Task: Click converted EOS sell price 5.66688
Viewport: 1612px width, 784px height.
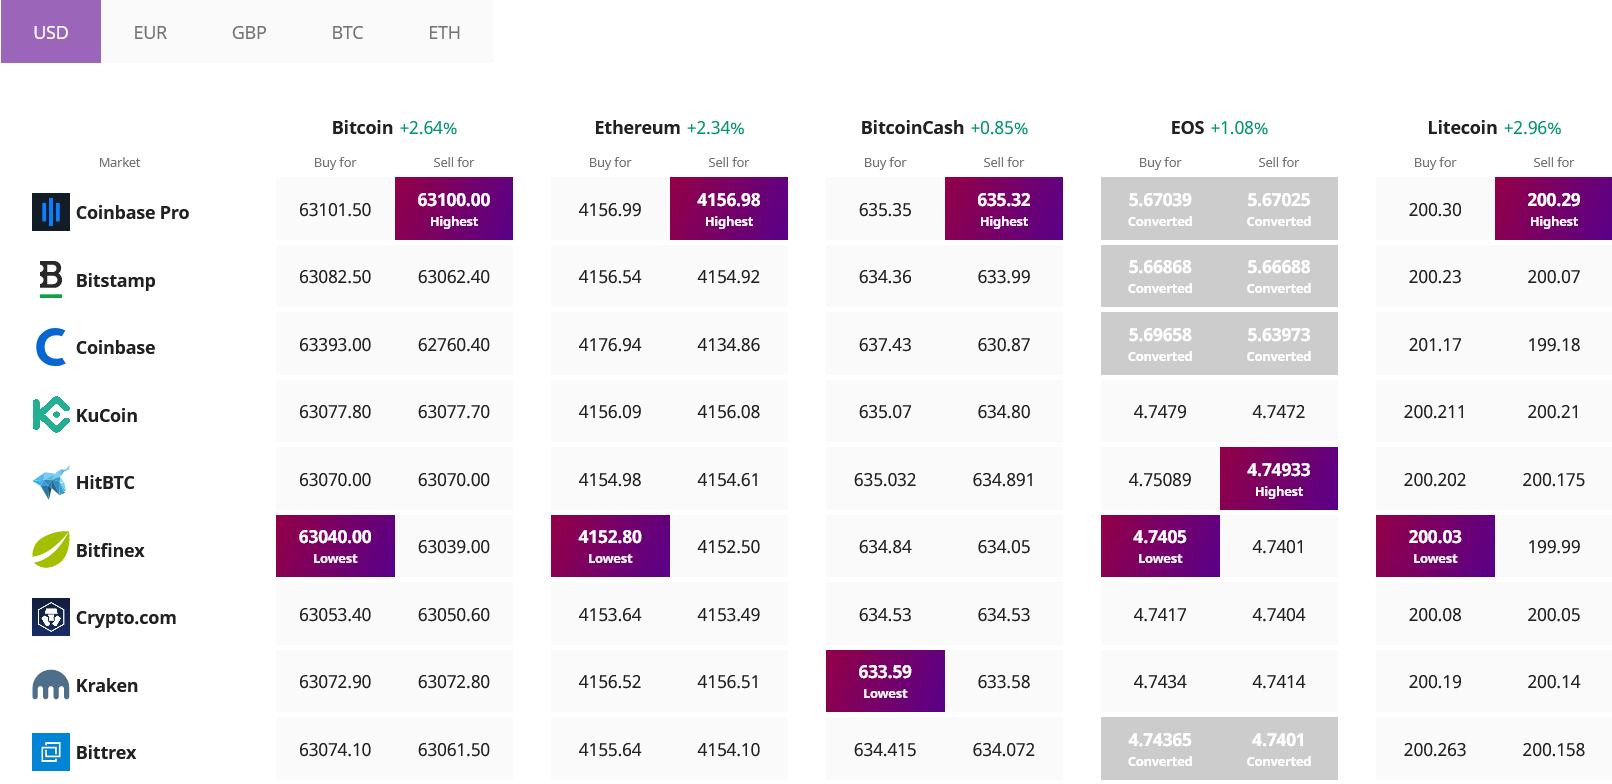Action: (x=1279, y=276)
